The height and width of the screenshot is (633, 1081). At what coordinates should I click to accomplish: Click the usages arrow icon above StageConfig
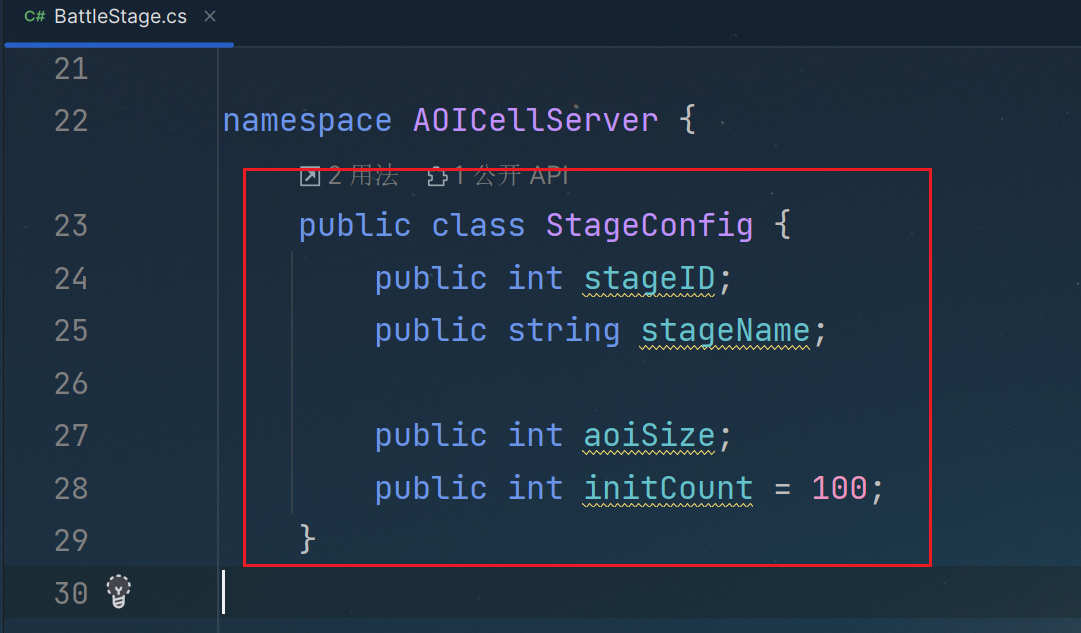310,177
